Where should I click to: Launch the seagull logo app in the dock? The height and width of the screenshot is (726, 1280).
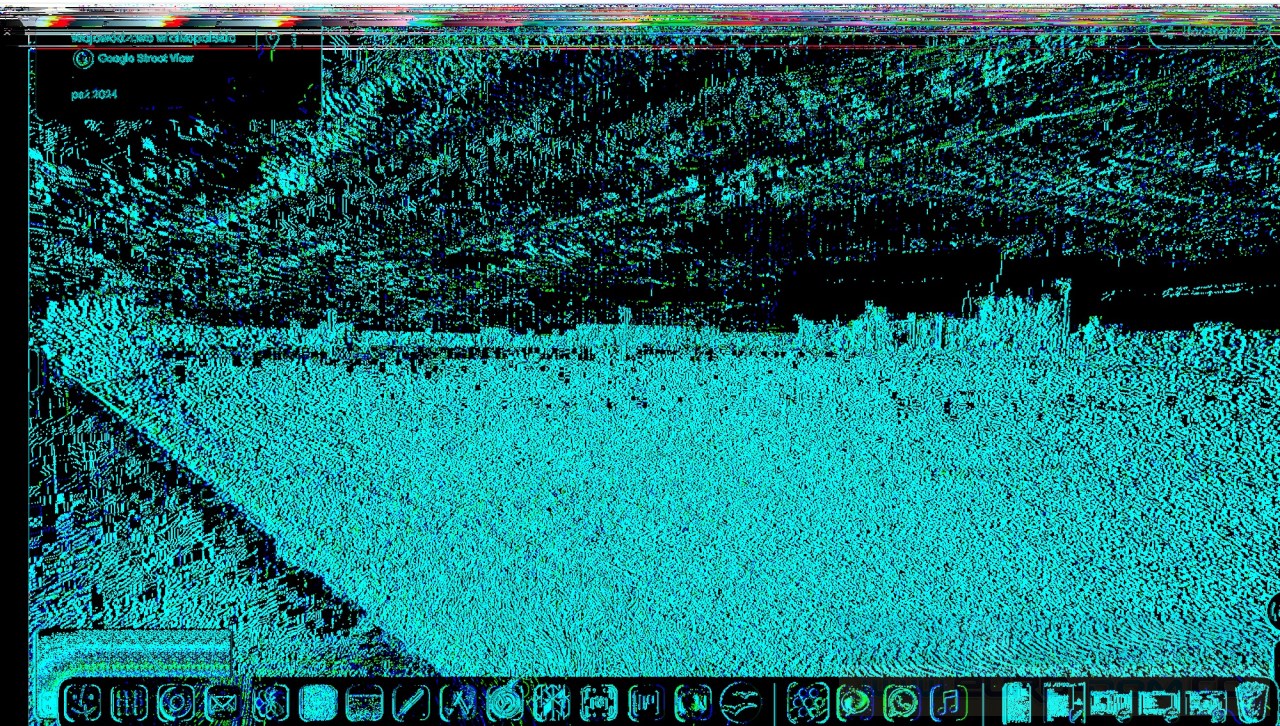click(741, 703)
